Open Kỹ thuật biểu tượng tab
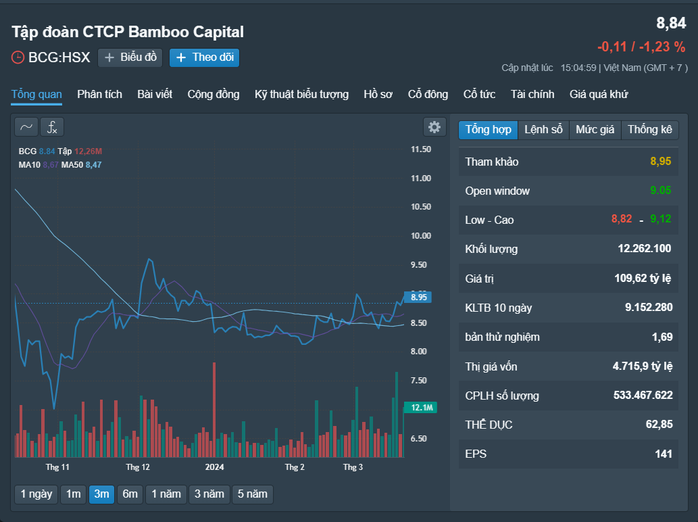698x522 pixels. point(301,94)
